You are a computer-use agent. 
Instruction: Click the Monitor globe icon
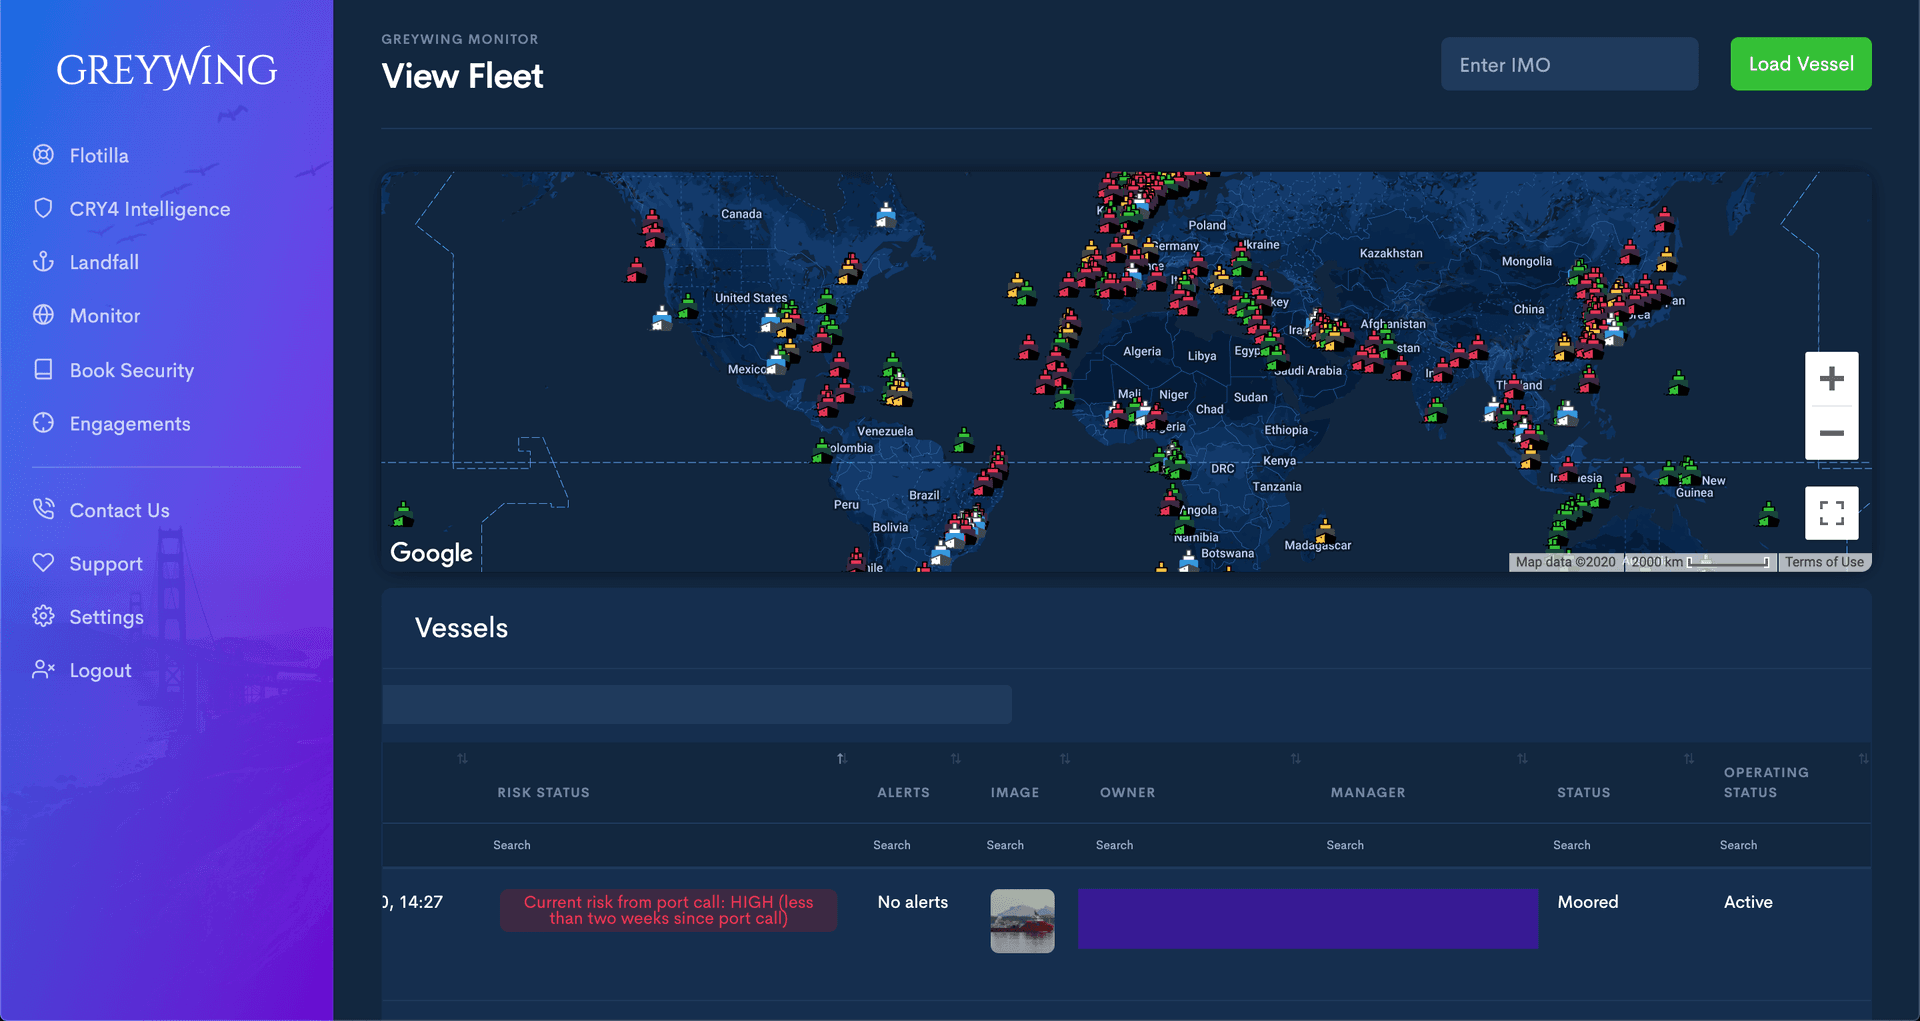pyautogui.click(x=43, y=315)
